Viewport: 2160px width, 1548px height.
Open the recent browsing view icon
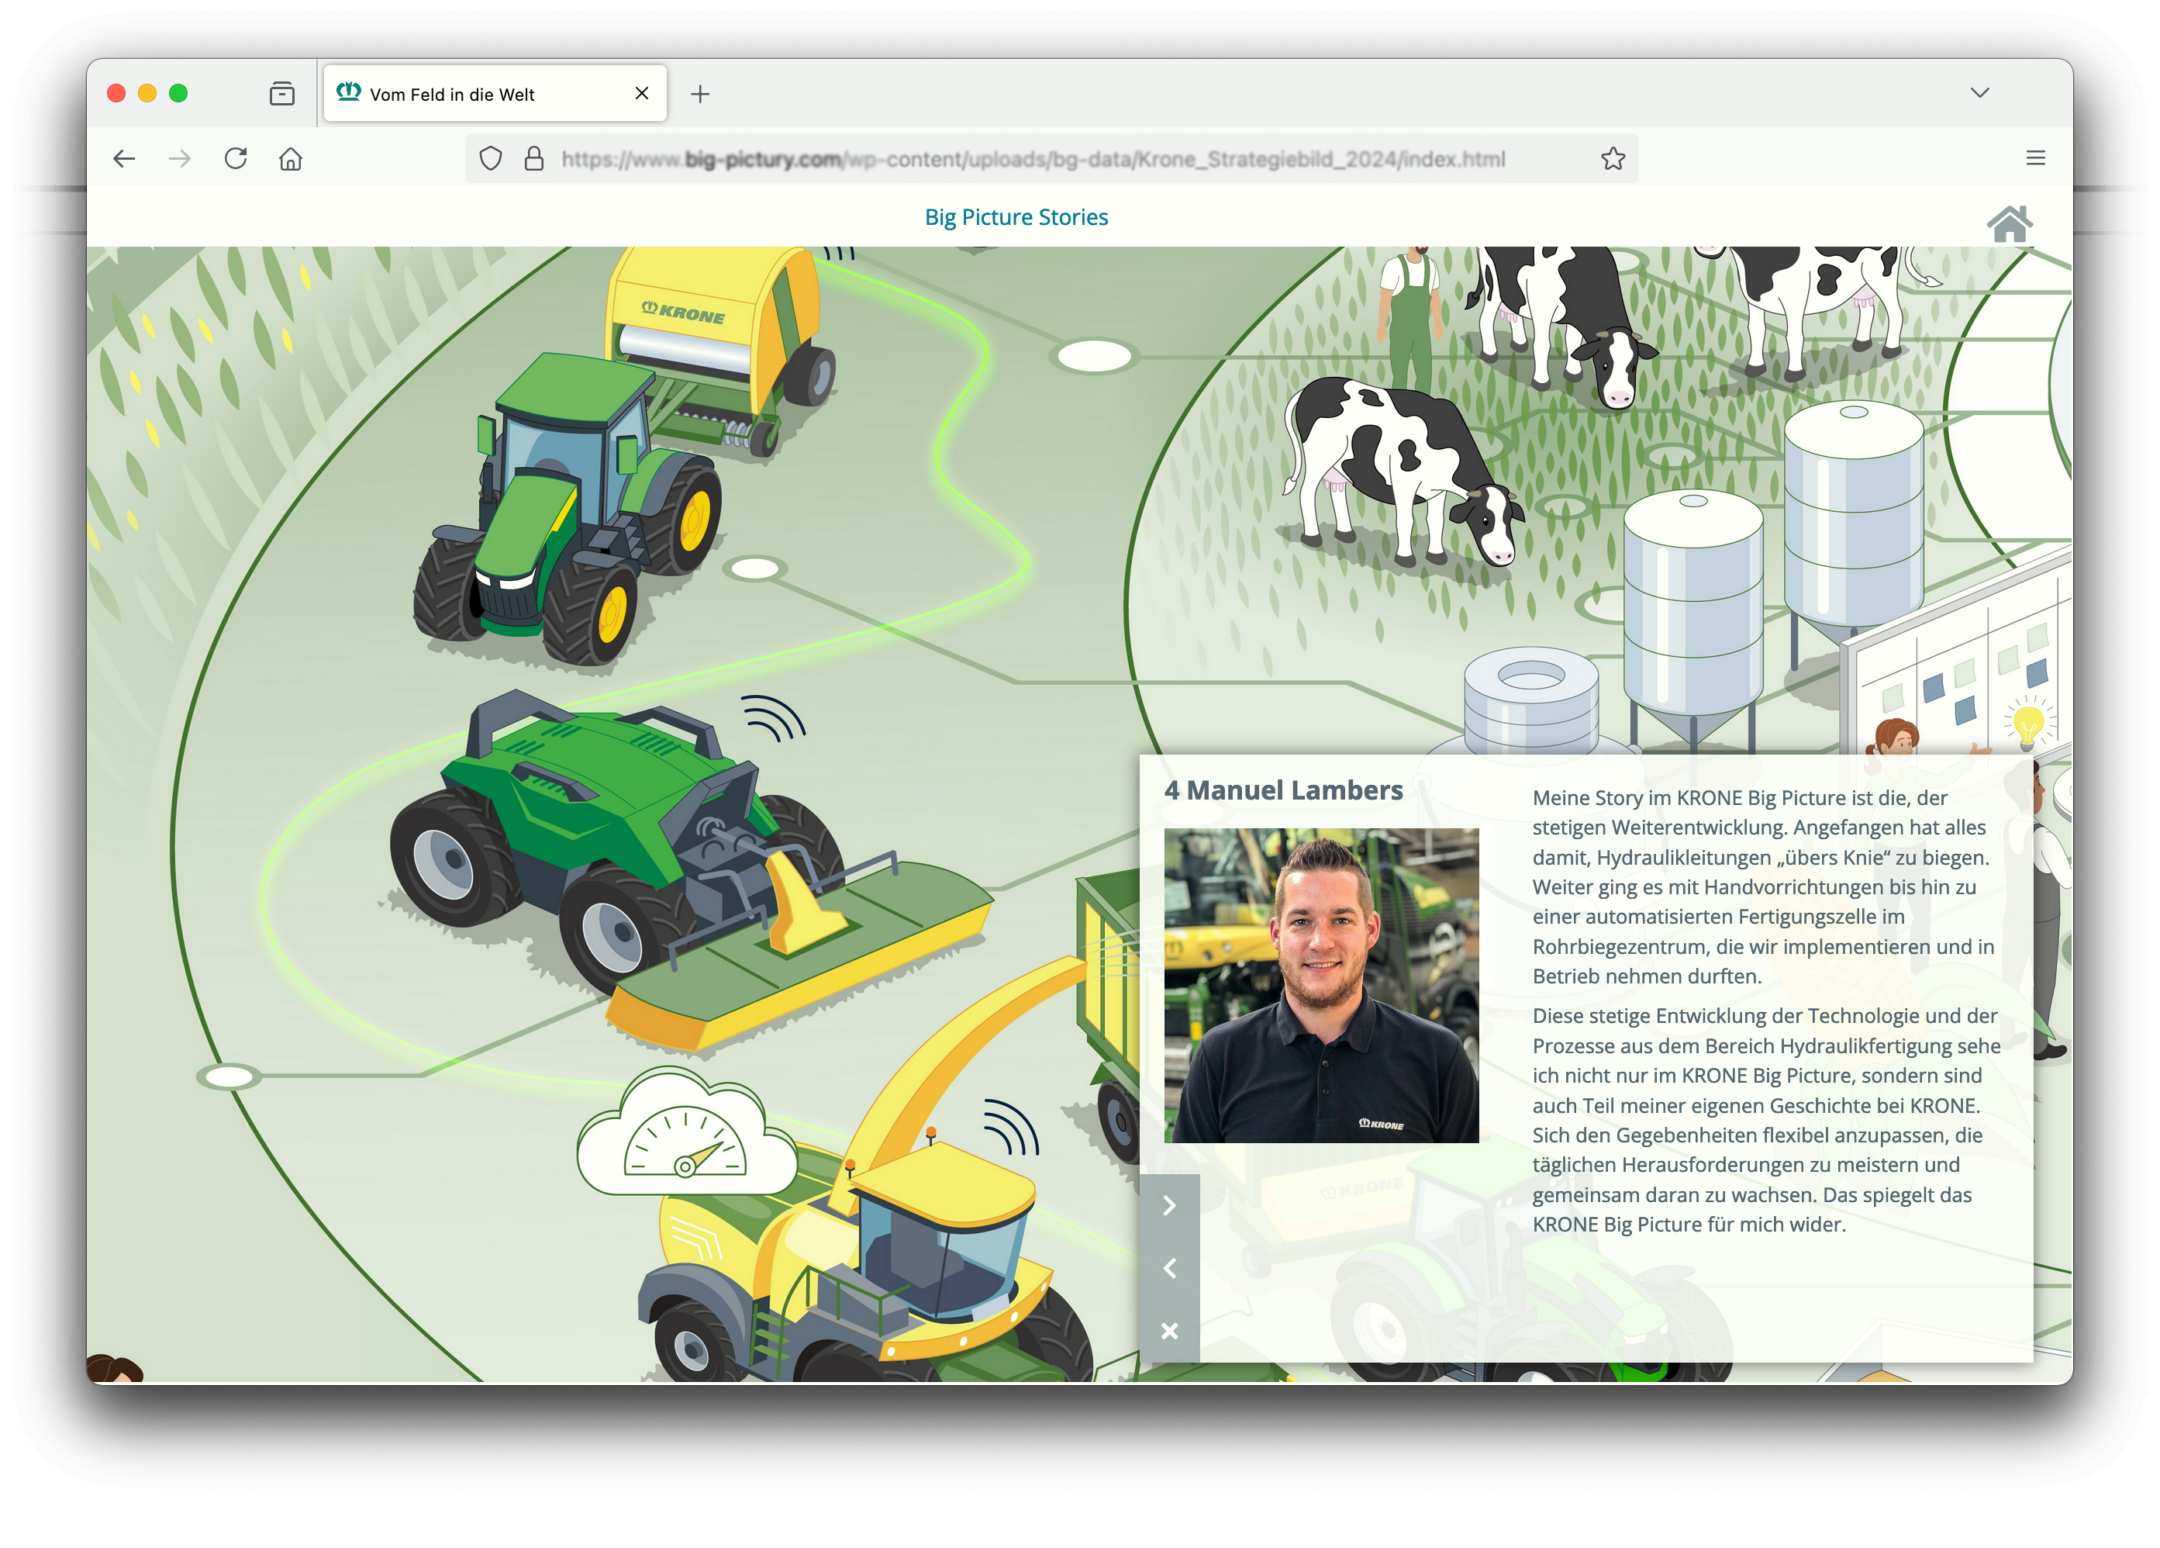click(x=282, y=94)
